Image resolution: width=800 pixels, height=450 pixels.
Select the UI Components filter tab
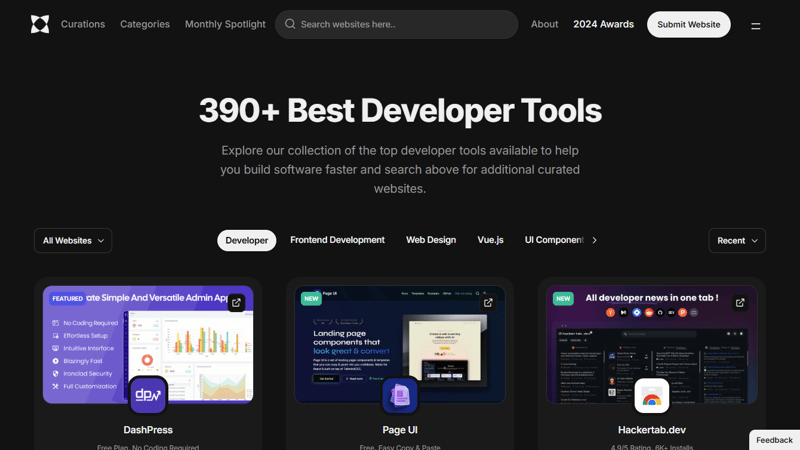554,240
